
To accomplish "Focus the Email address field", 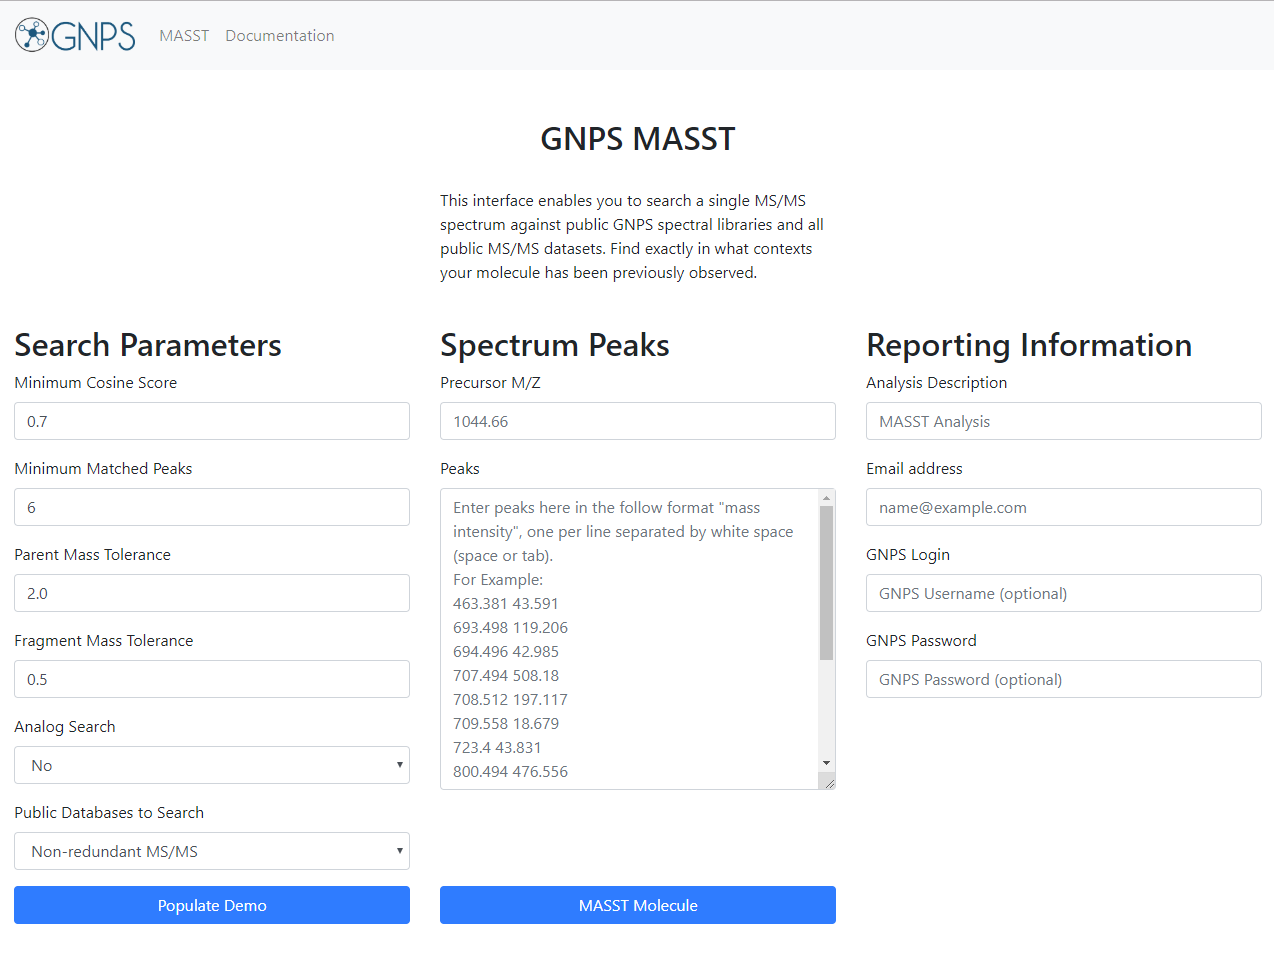I will tap(1064, 507).
